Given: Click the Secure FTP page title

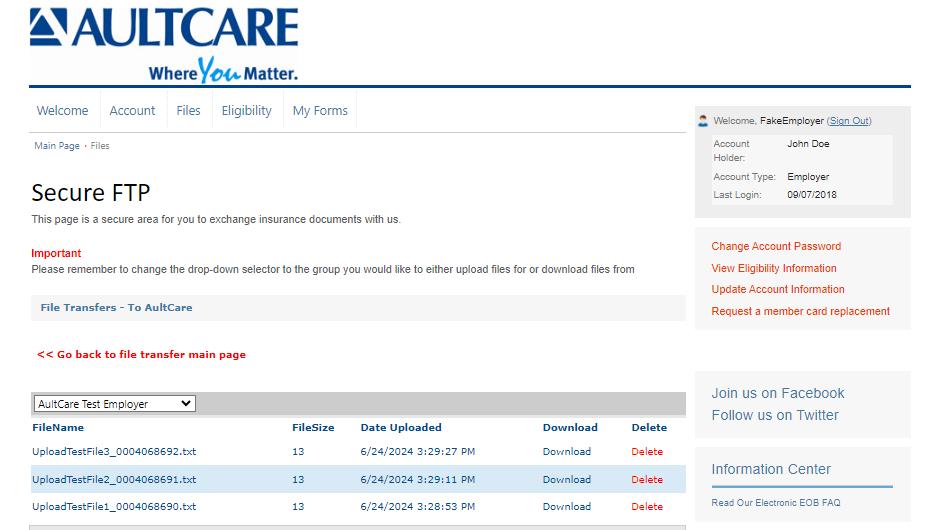Looking at the screenshot, I should point(90,193).
